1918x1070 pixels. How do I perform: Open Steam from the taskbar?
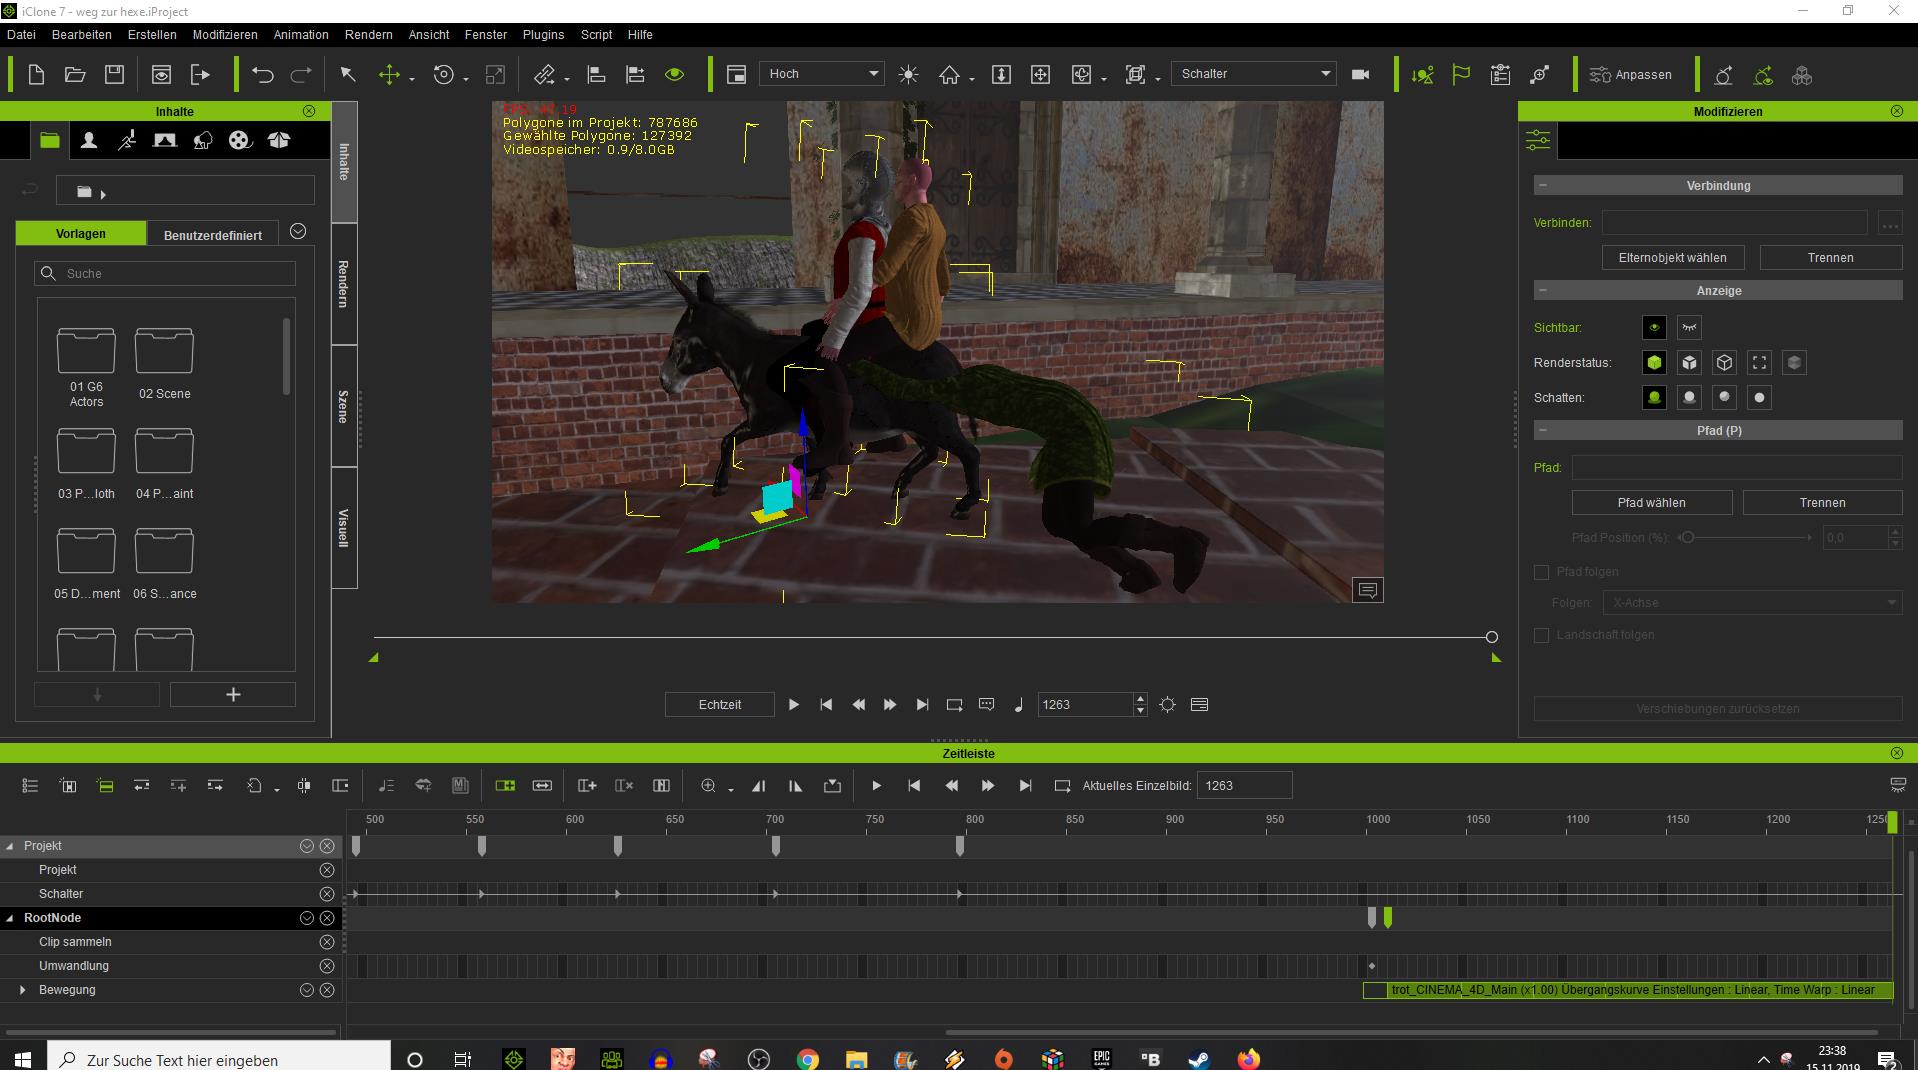(x=1198, y=1059)
